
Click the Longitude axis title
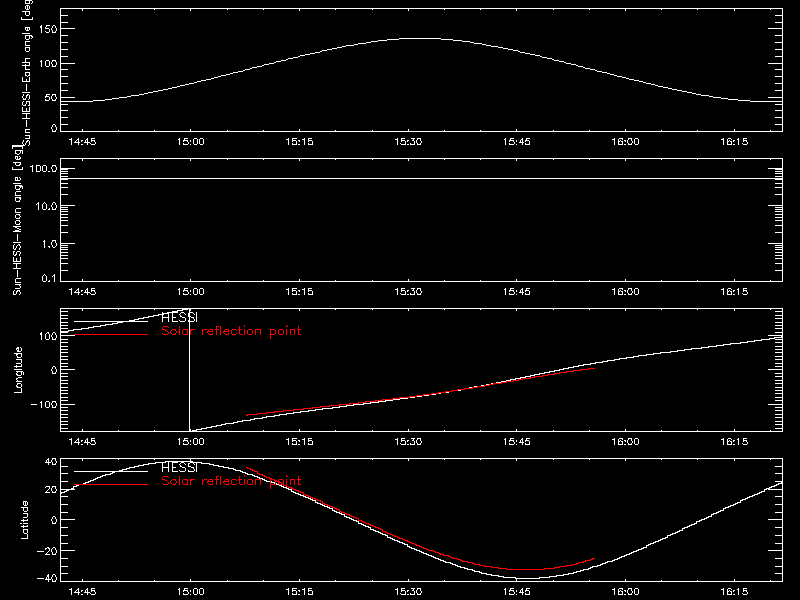[x=18, y=370]
